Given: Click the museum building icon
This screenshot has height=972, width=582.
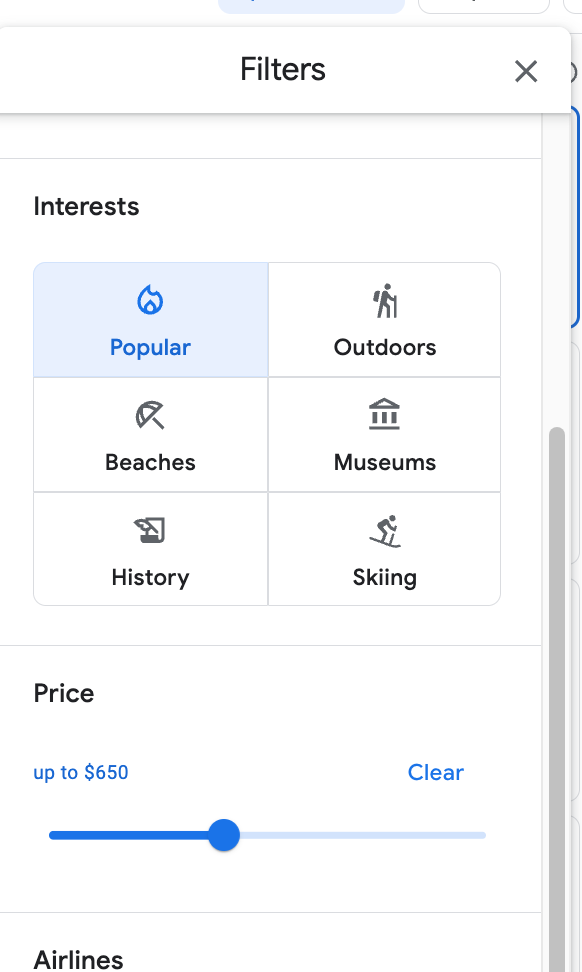Looking at the screenshot, I should click(x=385, y=414).
